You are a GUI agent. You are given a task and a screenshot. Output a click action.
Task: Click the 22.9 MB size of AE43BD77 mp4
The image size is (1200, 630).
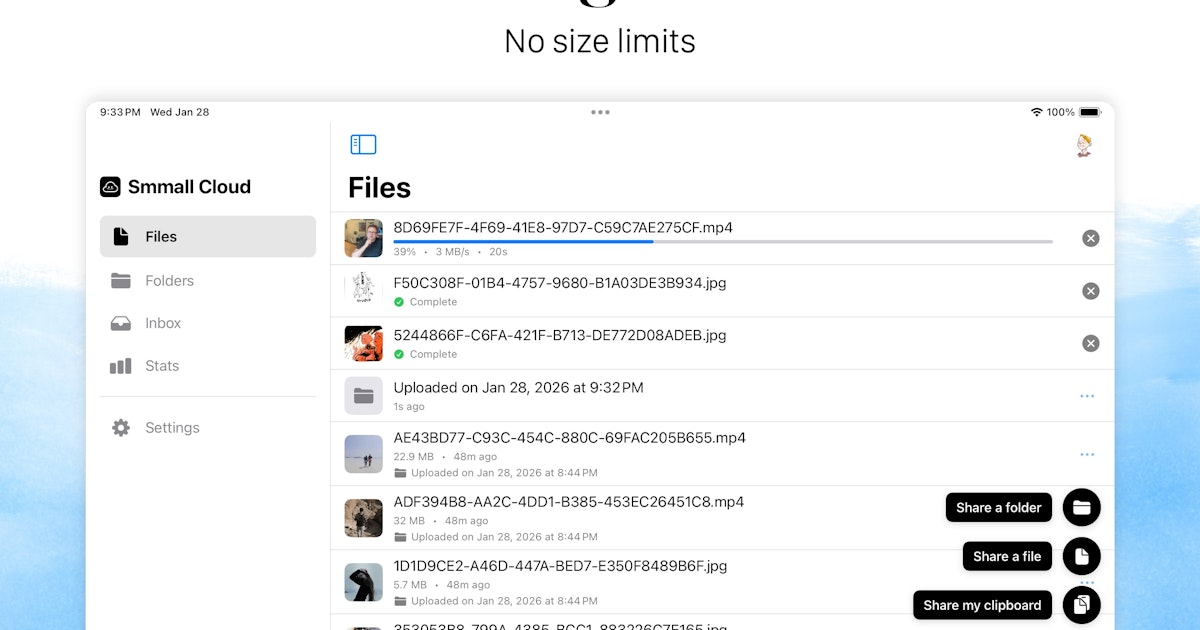413,457
